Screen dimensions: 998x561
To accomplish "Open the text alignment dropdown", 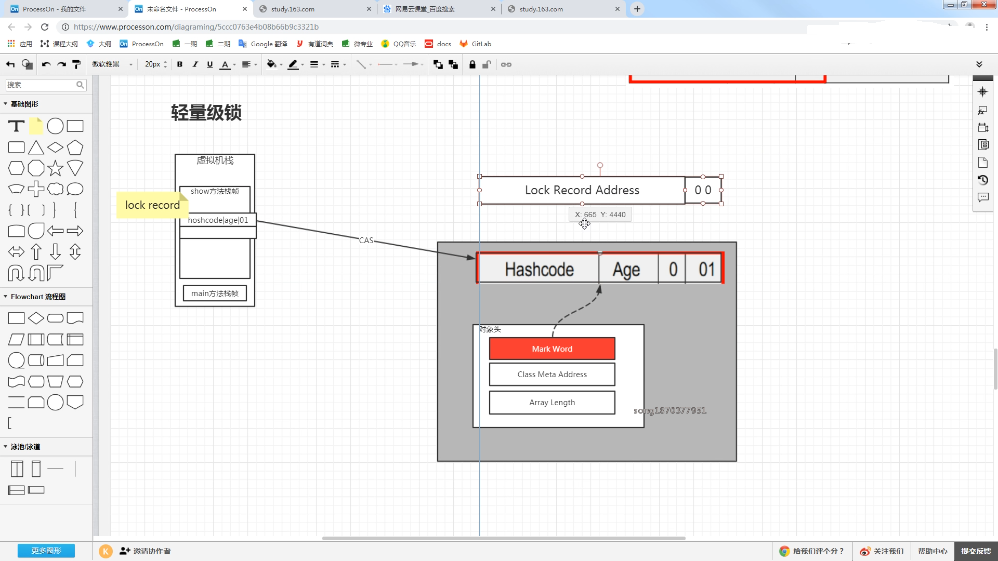I will pos(248,64).
